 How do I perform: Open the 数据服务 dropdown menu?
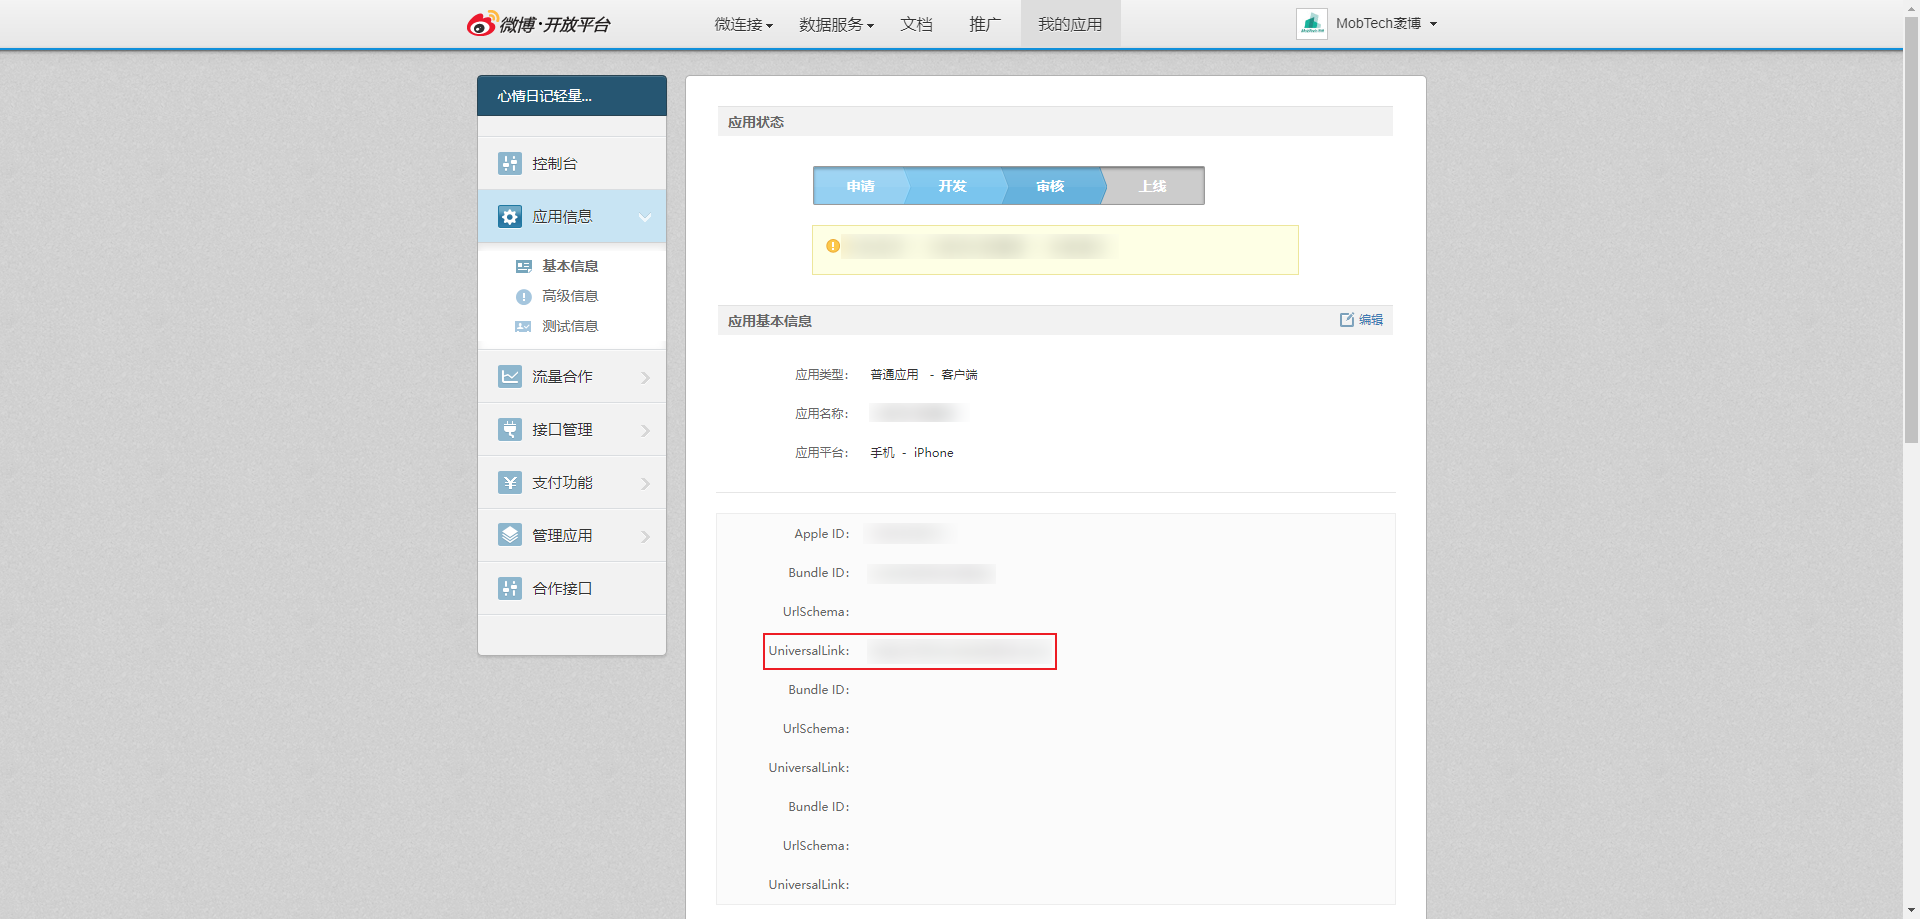pyautogui.click(x=836, y=24)
